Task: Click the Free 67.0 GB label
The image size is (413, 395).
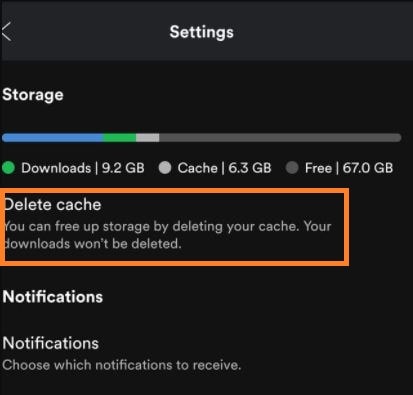Action: pyautogui.click(x=349, y=168)
